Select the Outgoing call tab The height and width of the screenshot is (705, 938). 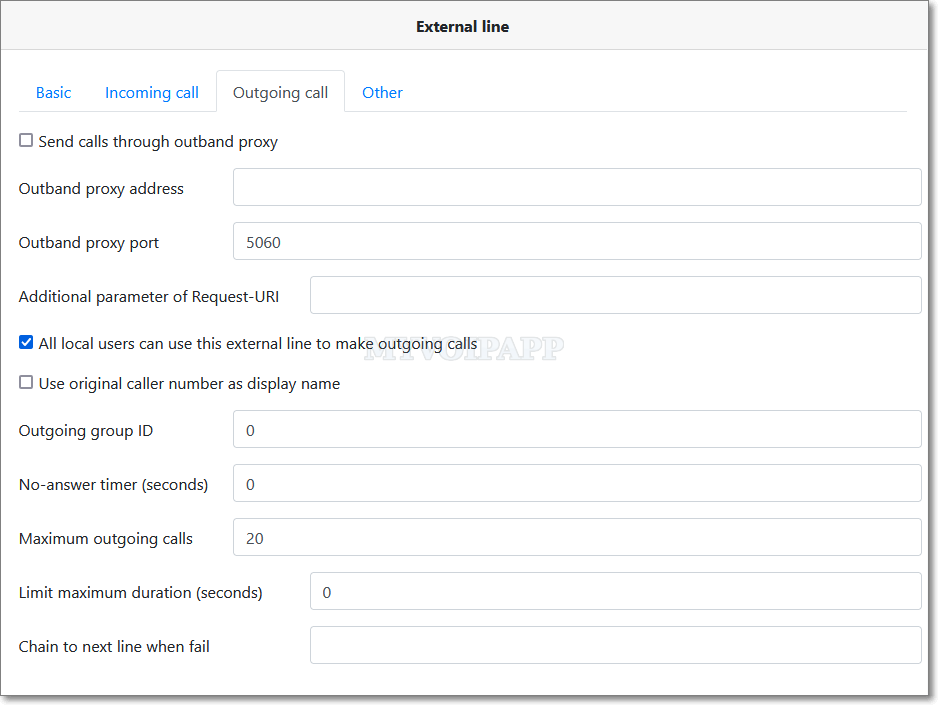[x=280, y=93]
